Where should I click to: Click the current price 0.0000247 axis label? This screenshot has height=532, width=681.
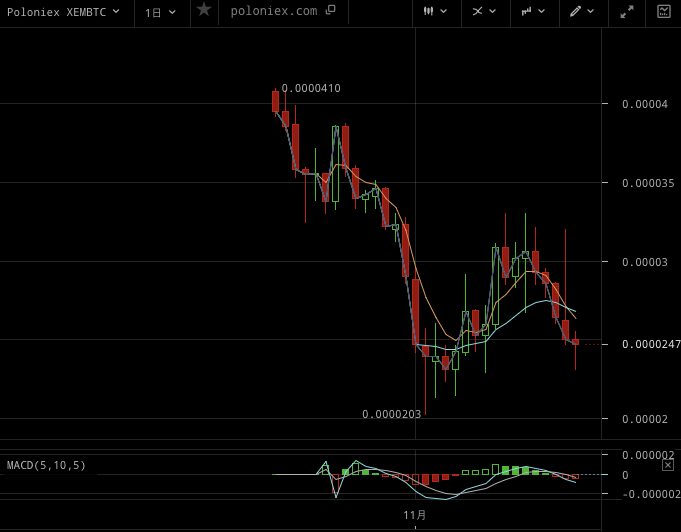[x=651, y=344]
